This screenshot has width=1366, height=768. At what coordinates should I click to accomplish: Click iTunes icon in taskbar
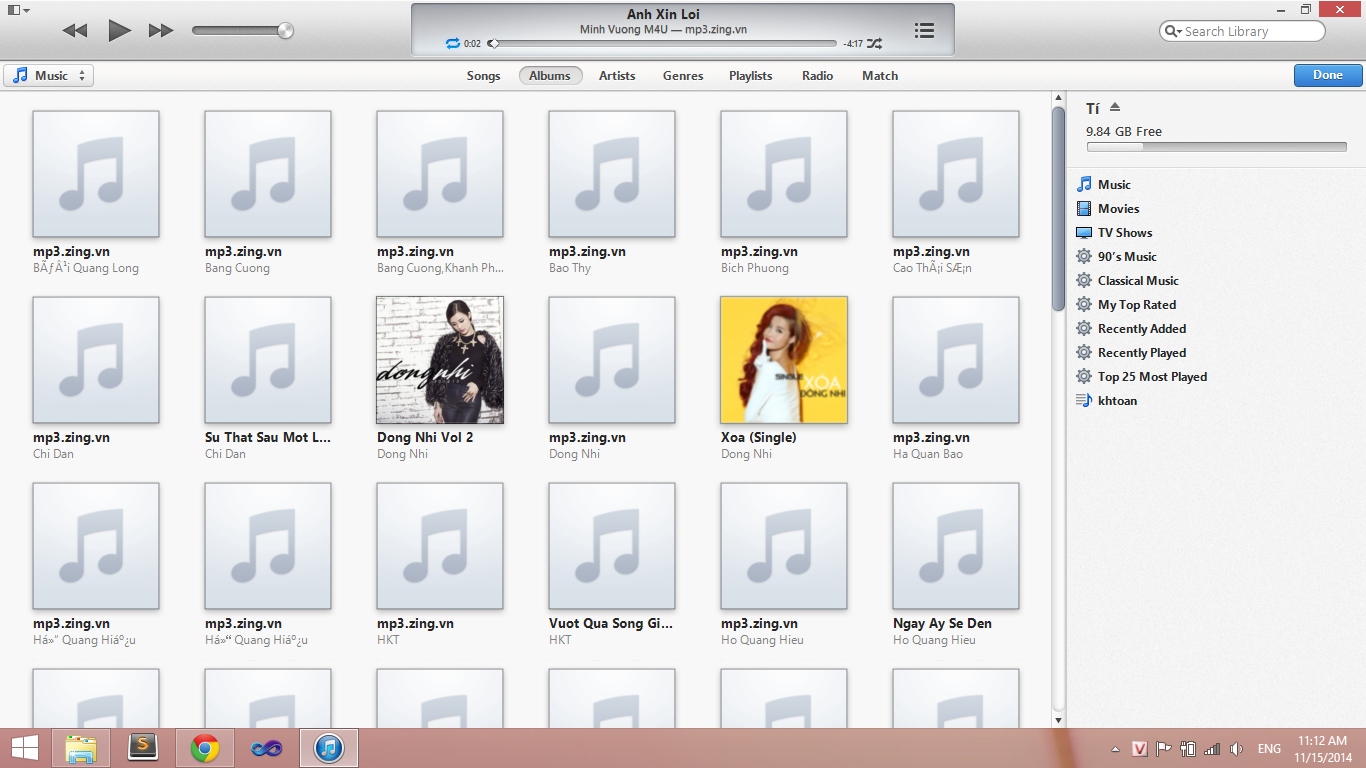tap(329, 748)
